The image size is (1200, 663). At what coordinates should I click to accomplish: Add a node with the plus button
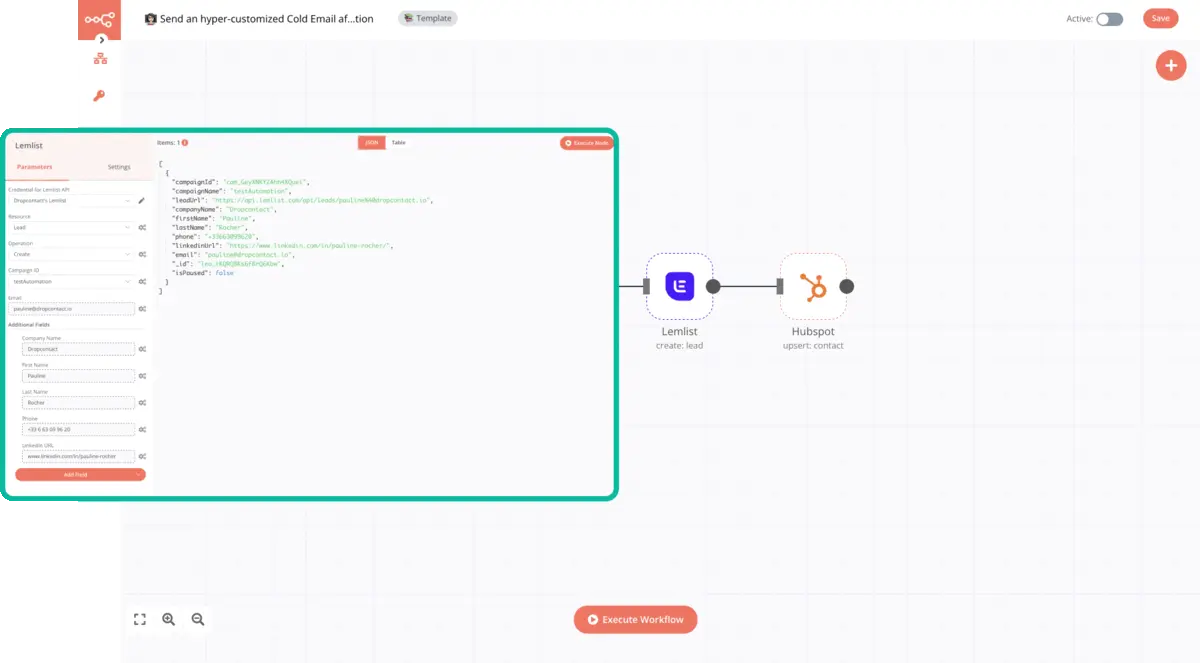[x=1170, y=66]
